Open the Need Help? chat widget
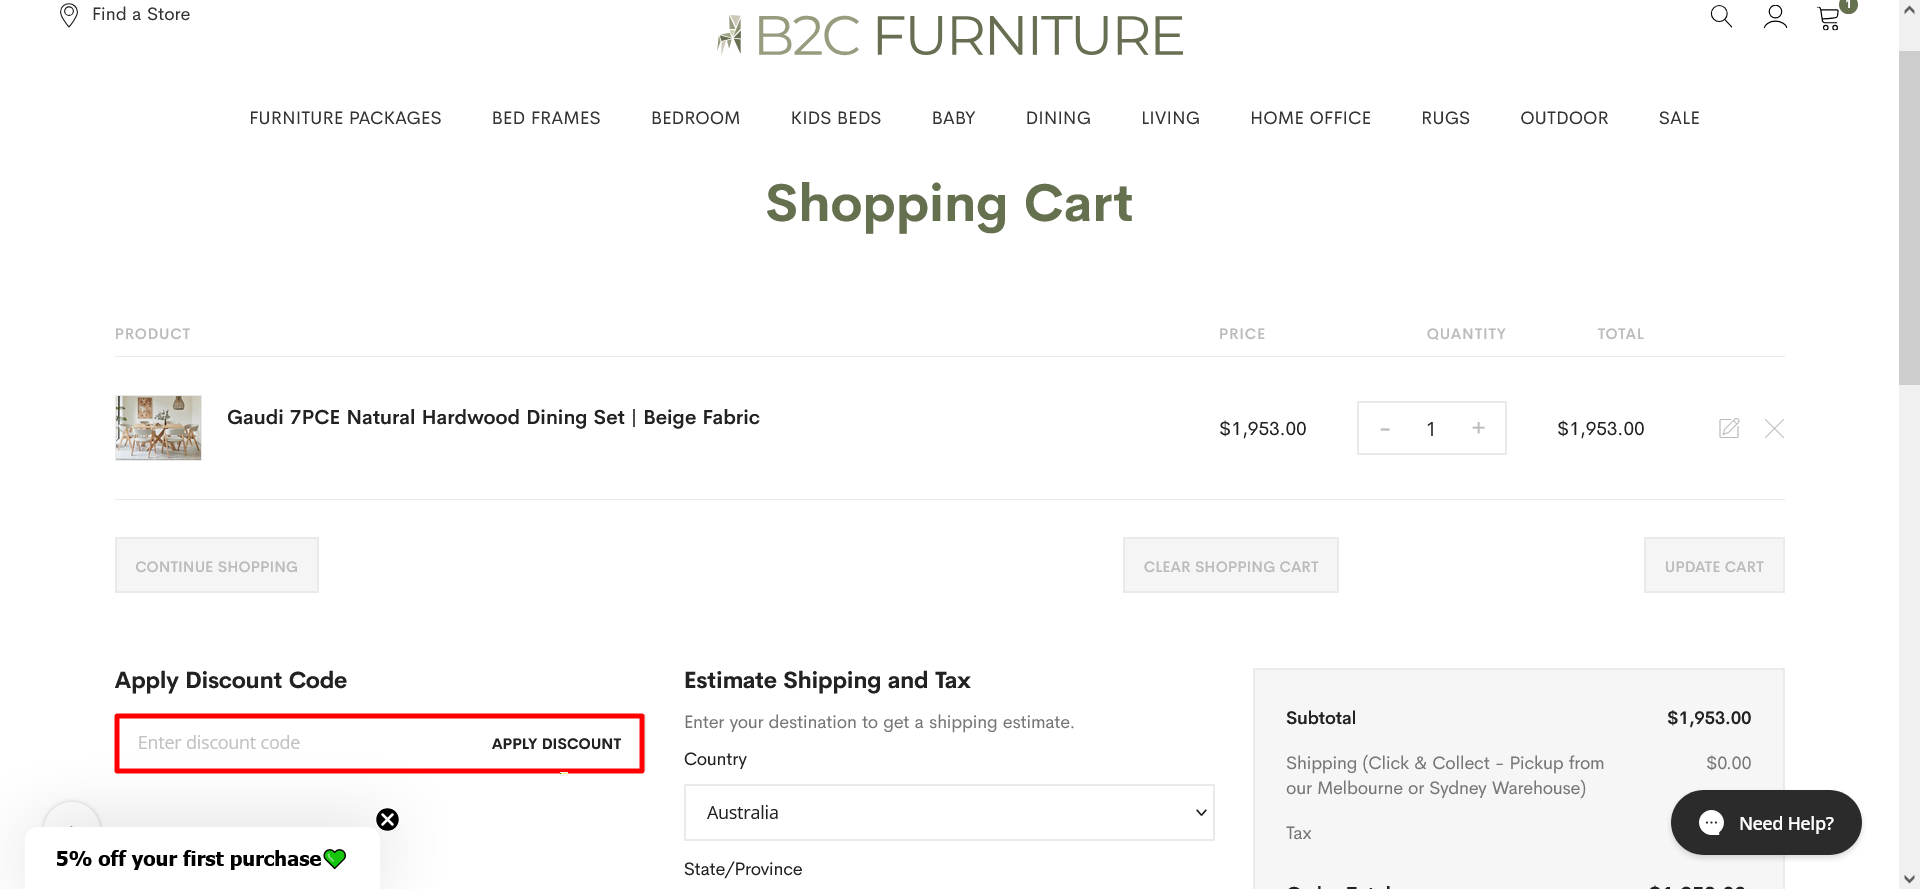This screenshot has width=1920, height=890. coord(1766,823)
